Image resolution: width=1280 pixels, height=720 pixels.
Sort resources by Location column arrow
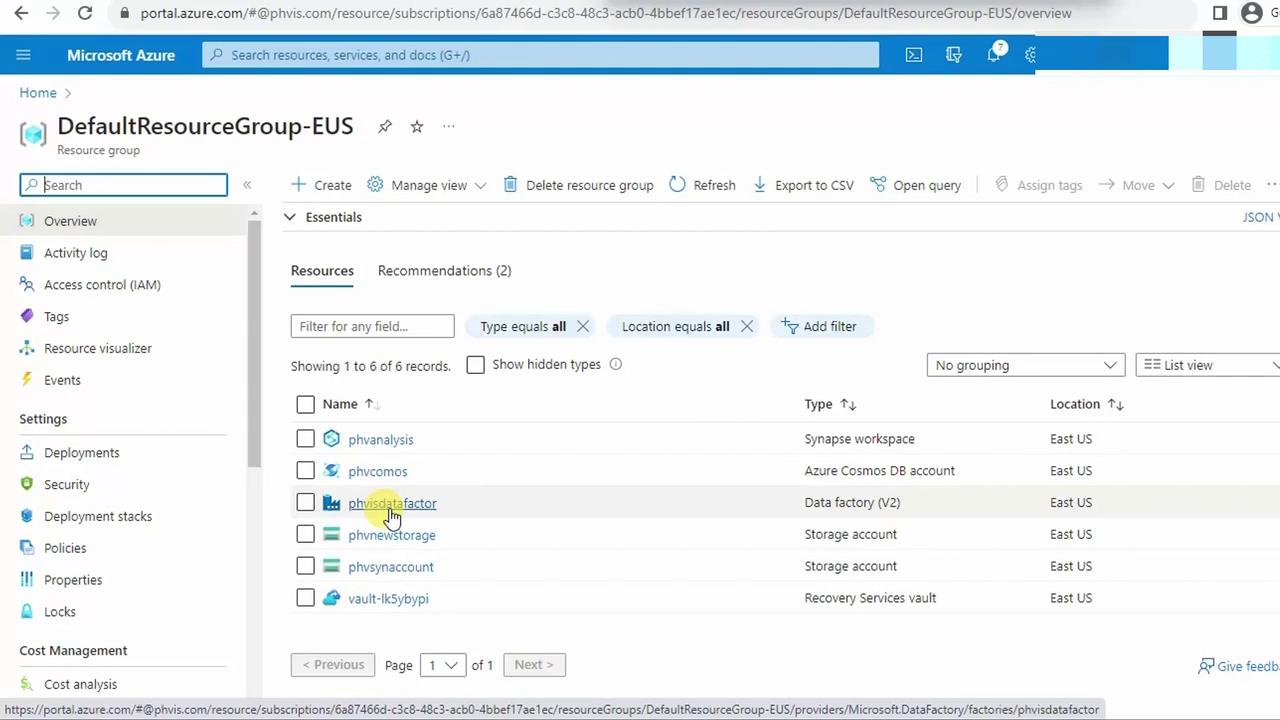1116,404
